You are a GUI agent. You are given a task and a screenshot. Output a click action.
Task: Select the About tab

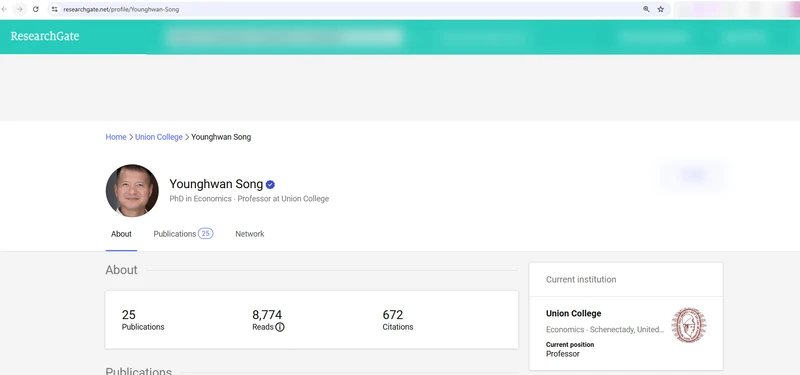pyautogui.click(x=121, y=234)
